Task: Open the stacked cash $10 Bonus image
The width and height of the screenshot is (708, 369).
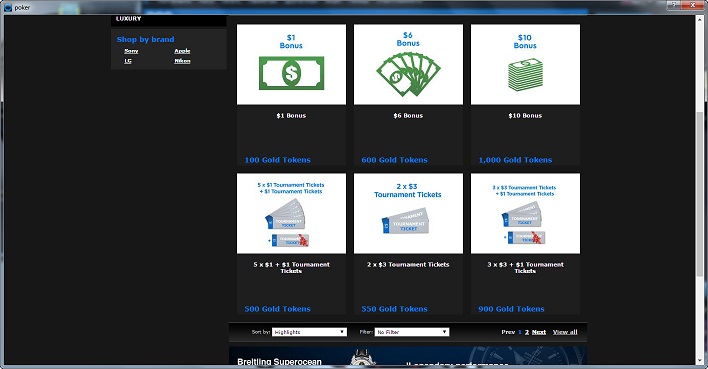Action: click(x=525, y=65)
